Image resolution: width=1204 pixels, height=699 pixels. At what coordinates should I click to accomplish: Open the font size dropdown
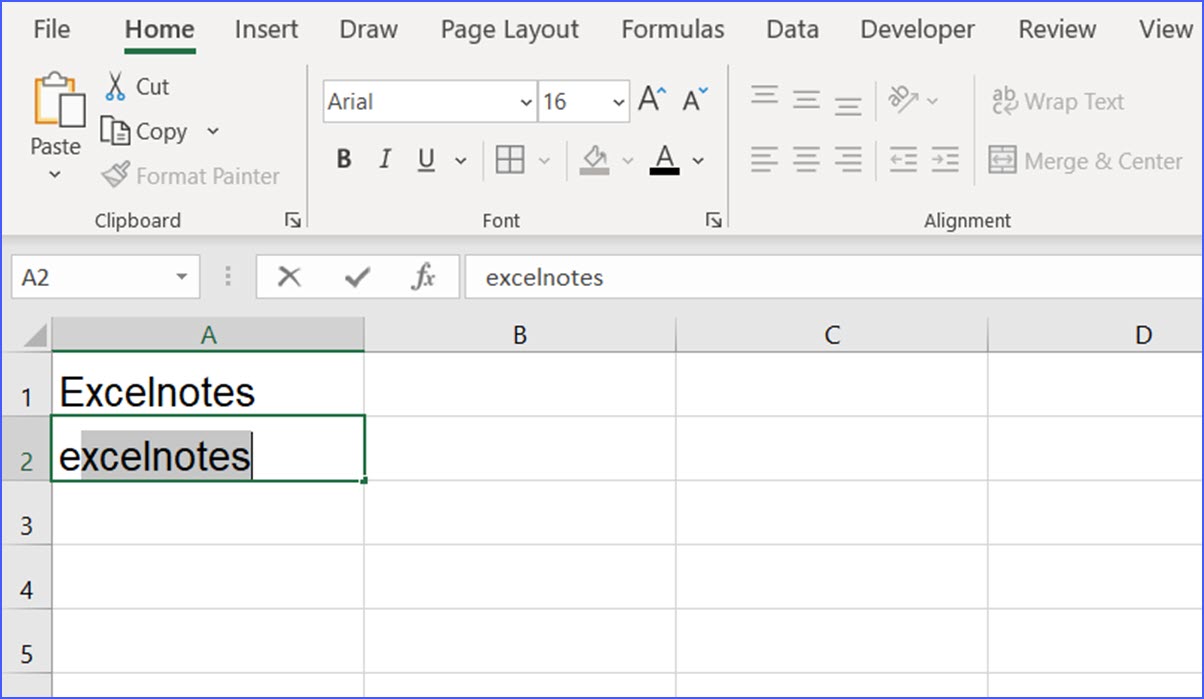pyautogui.click(x=618, y=101)
